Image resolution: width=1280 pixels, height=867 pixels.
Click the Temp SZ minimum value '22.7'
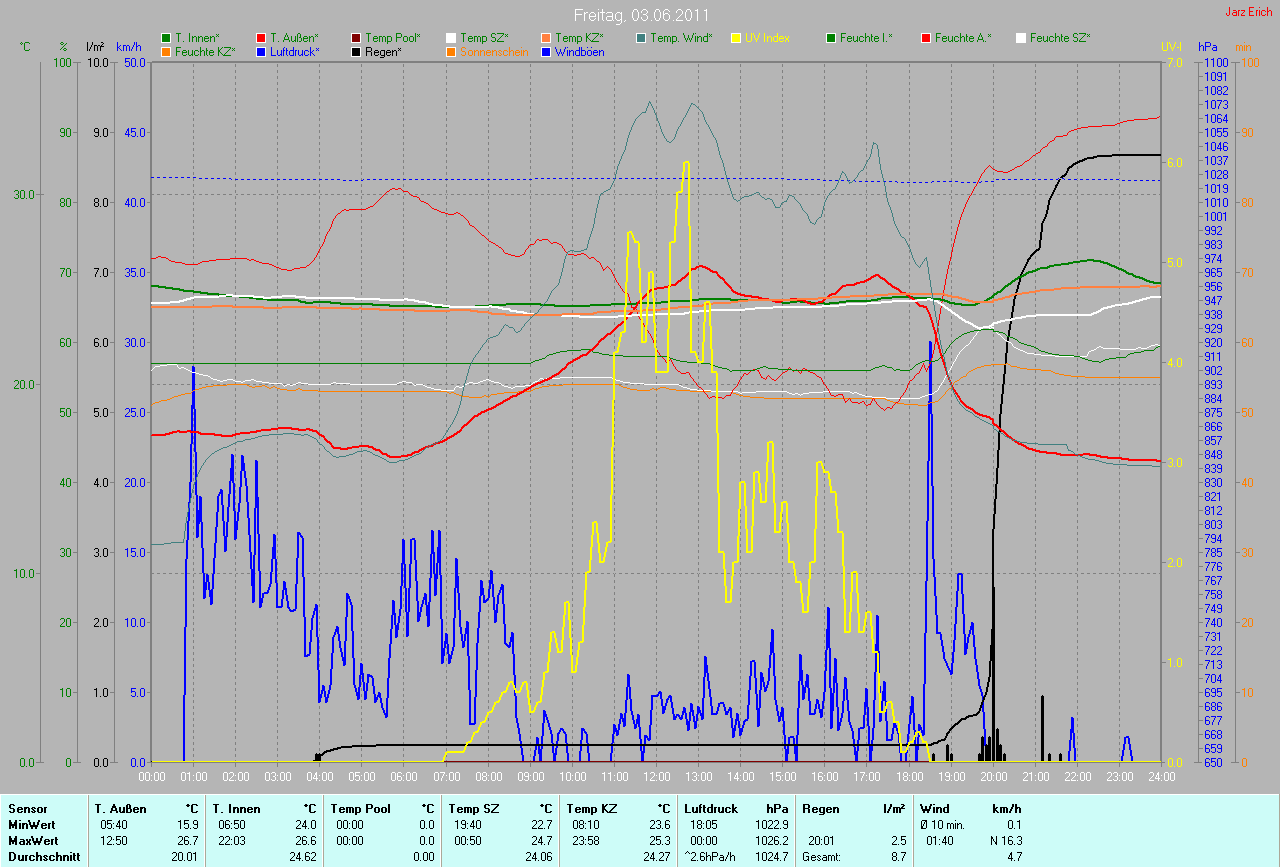point(541,824)
